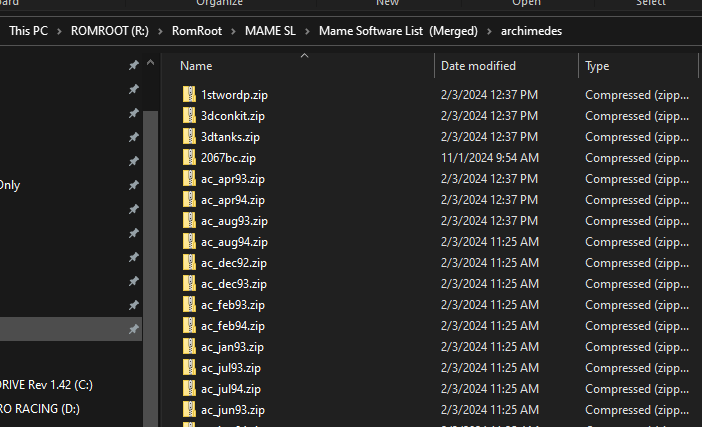Expand the chevron after RomRoot breadcrumb
This screenshot has width=702, height=427.
pyautogui.click(x=233, y=31)
